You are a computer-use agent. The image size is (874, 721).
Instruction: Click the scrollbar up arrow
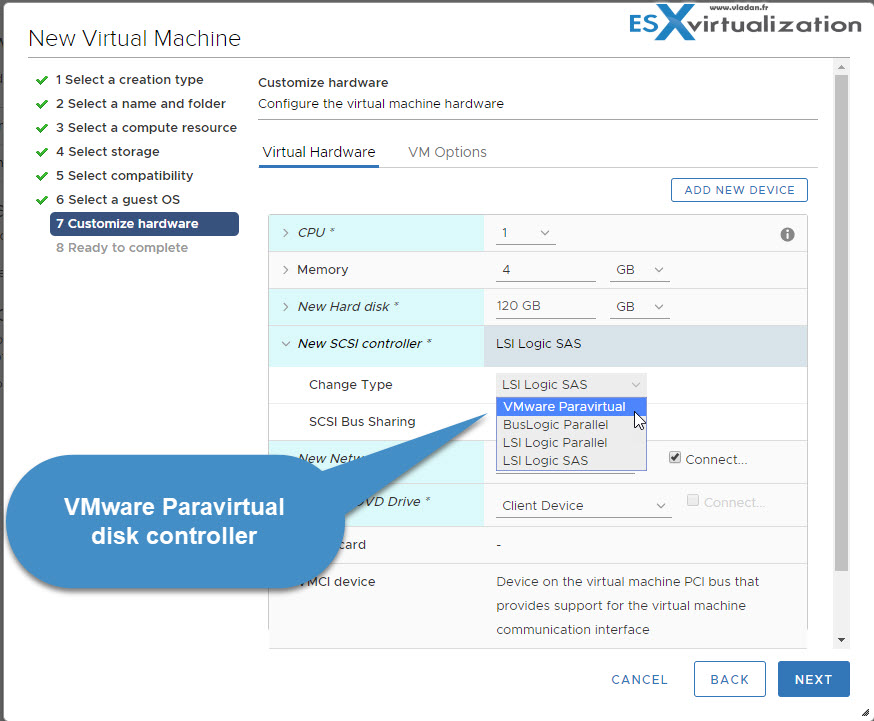click(x=842, y=67)
